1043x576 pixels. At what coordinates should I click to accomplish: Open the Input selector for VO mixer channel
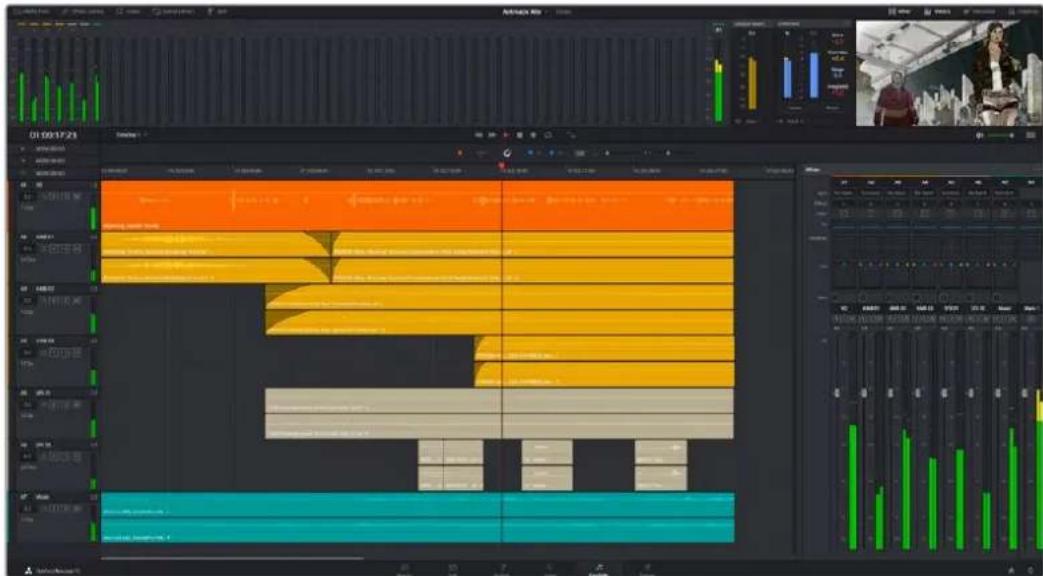[843, 193]
